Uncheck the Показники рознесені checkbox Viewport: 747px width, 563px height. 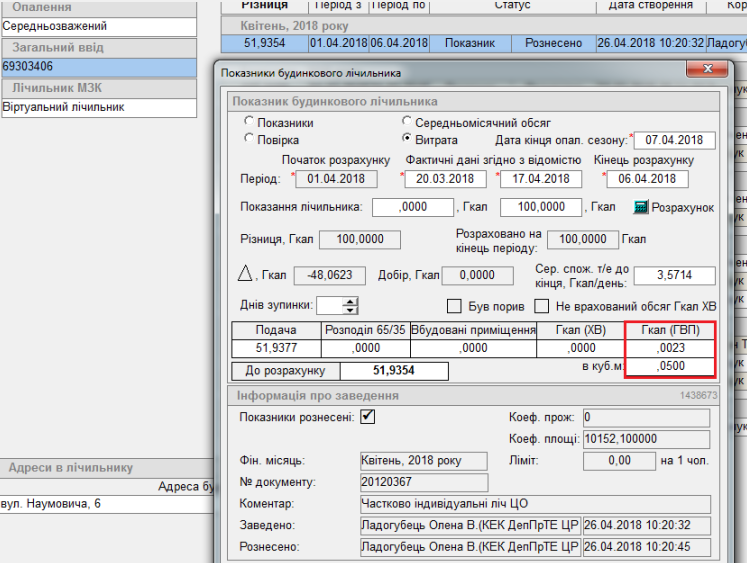(x=367, y=416)
